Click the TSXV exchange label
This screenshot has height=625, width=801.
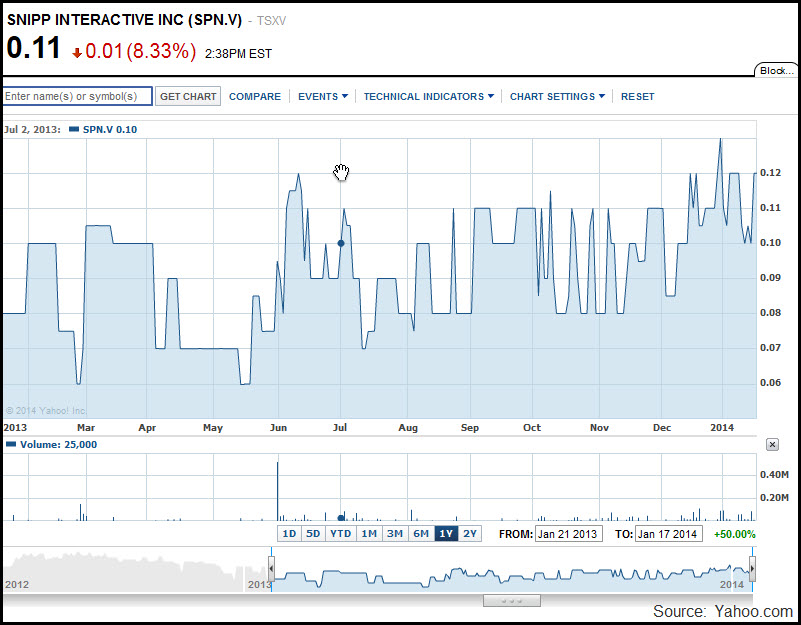pos(271,21)
